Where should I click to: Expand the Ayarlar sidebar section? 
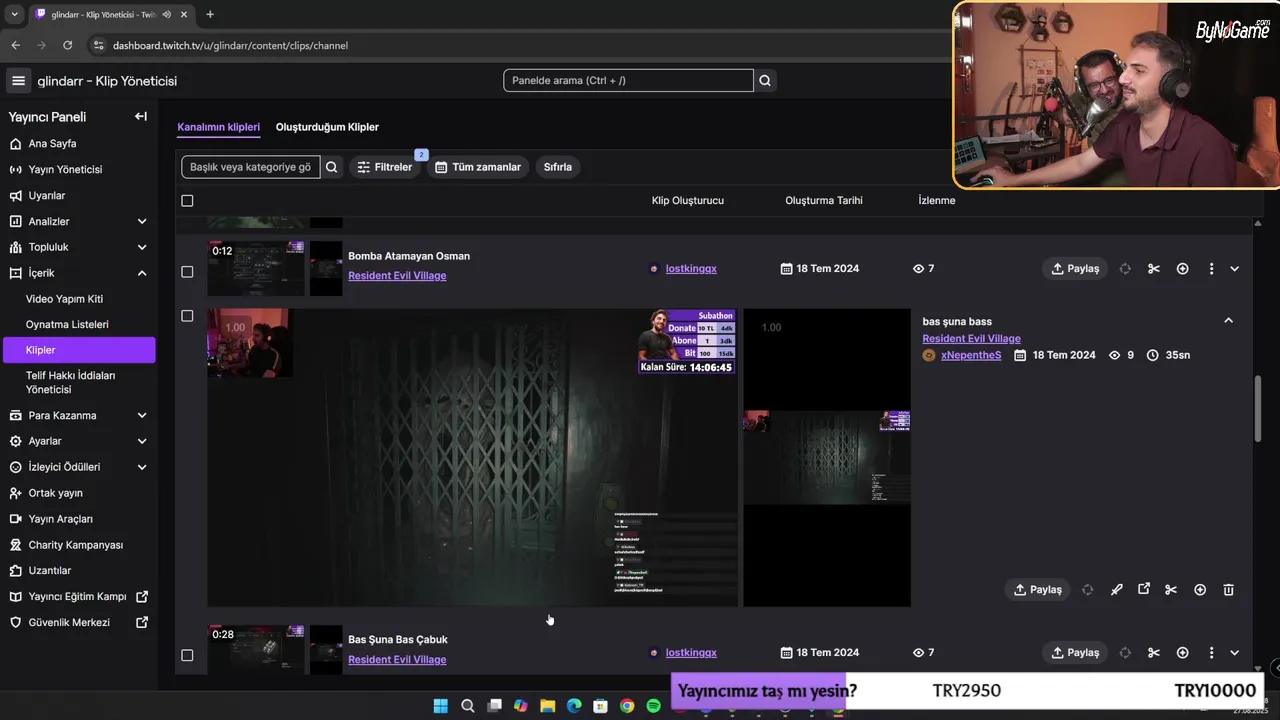pos(141,441)
